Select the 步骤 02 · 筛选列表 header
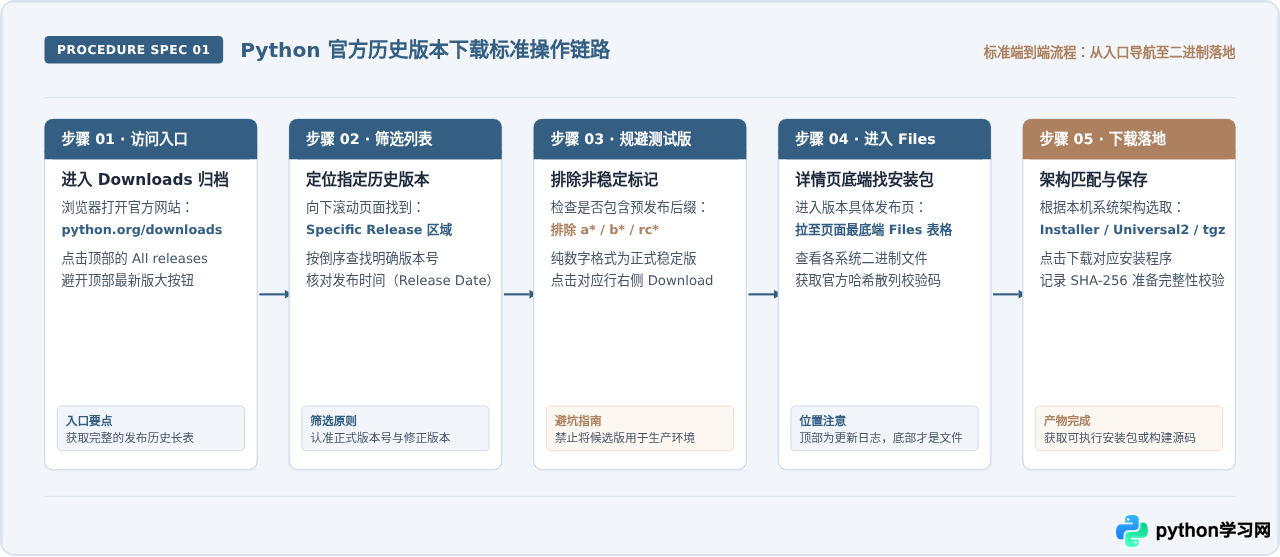Viewport: 1280px width, 557px height. (395, 139)
